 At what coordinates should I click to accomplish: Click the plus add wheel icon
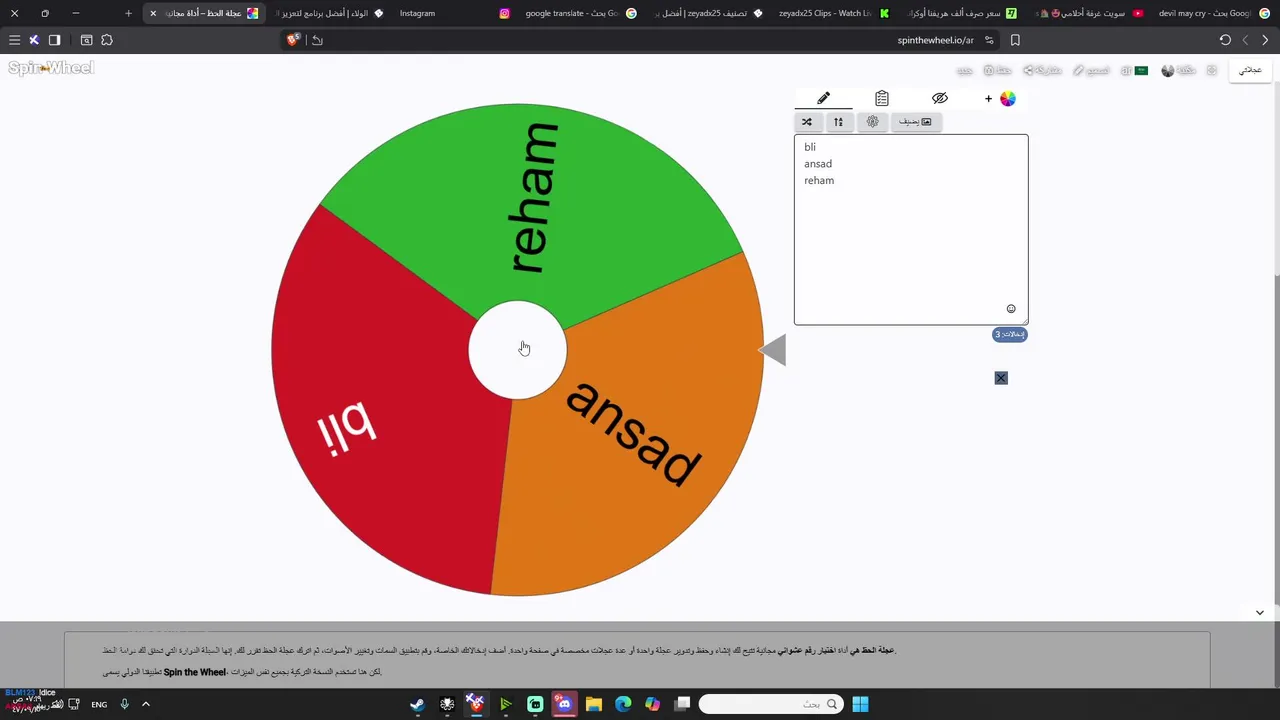coord(988,98)
